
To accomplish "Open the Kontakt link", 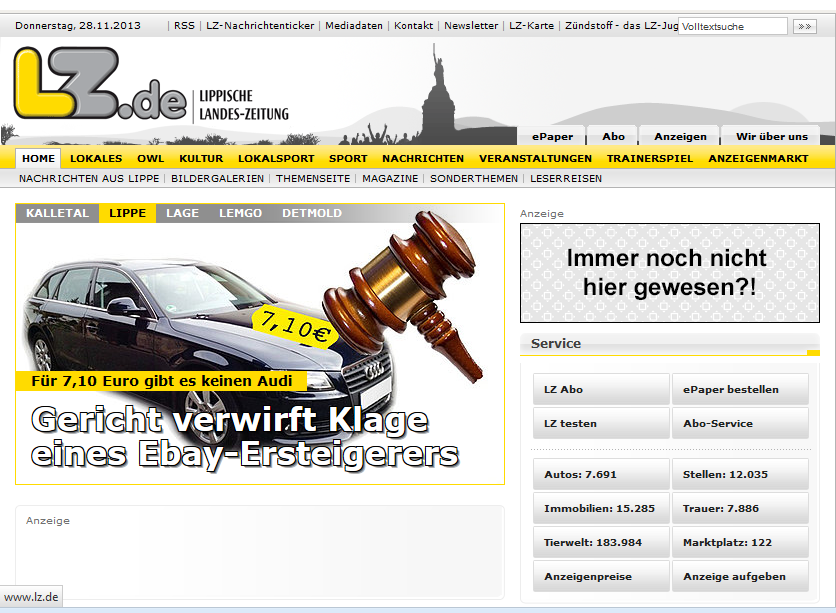I will pos(414,26).
